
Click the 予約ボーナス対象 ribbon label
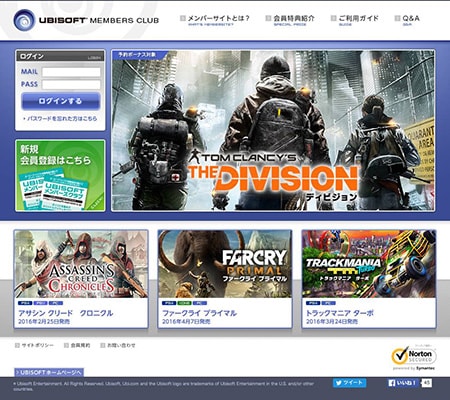point(137,55)
